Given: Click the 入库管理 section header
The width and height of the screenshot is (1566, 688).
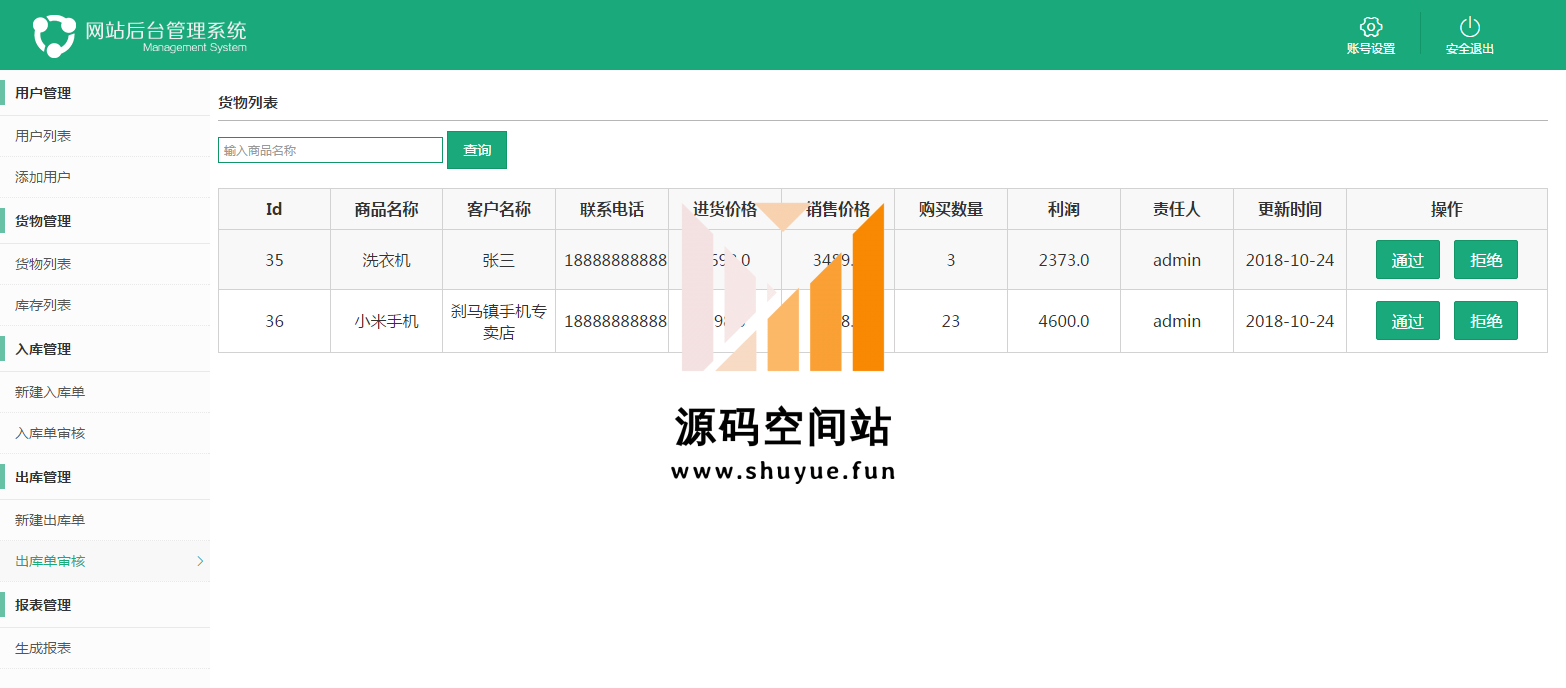Looking at the screenshot, I should point(43,349).
